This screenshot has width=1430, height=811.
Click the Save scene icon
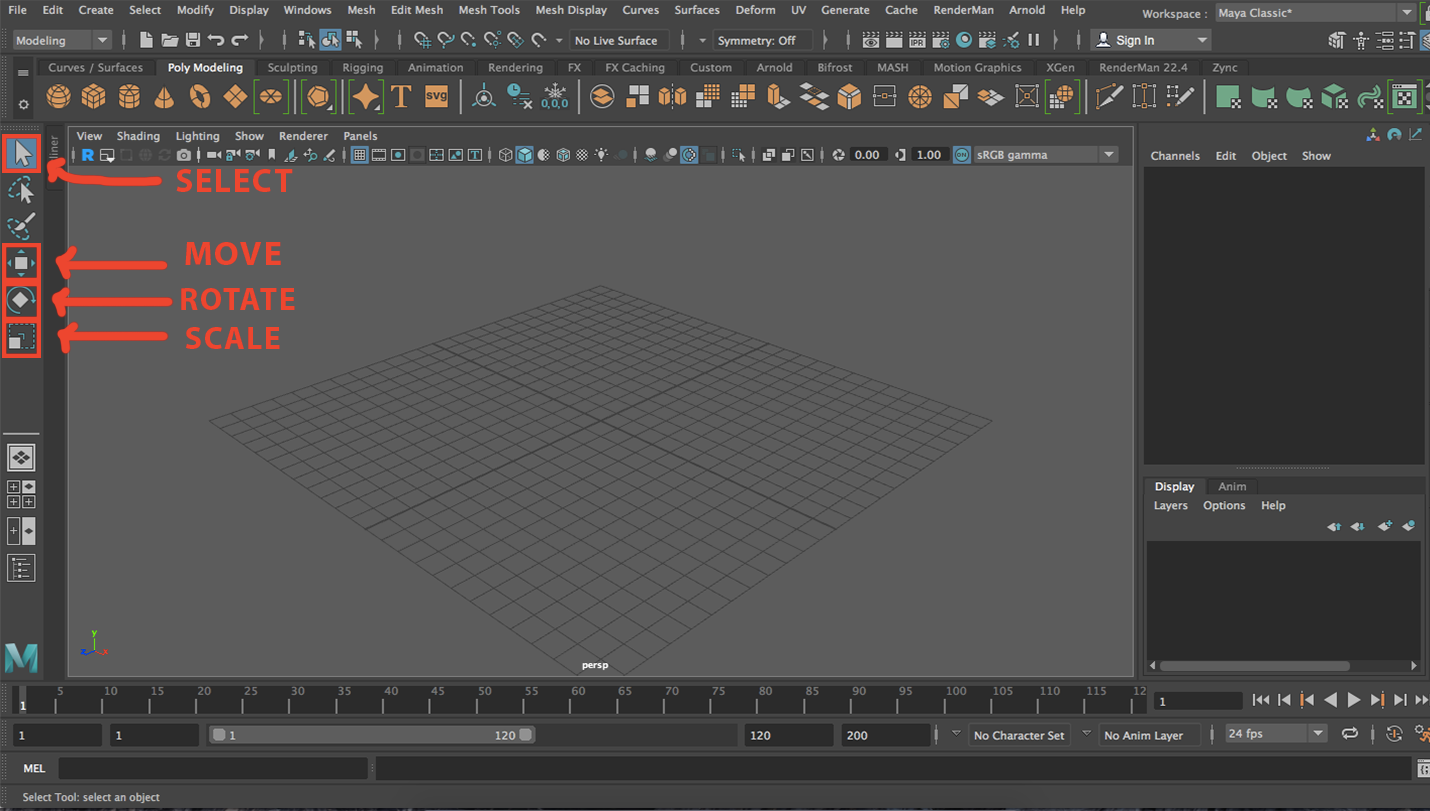[x=193, y=40]
